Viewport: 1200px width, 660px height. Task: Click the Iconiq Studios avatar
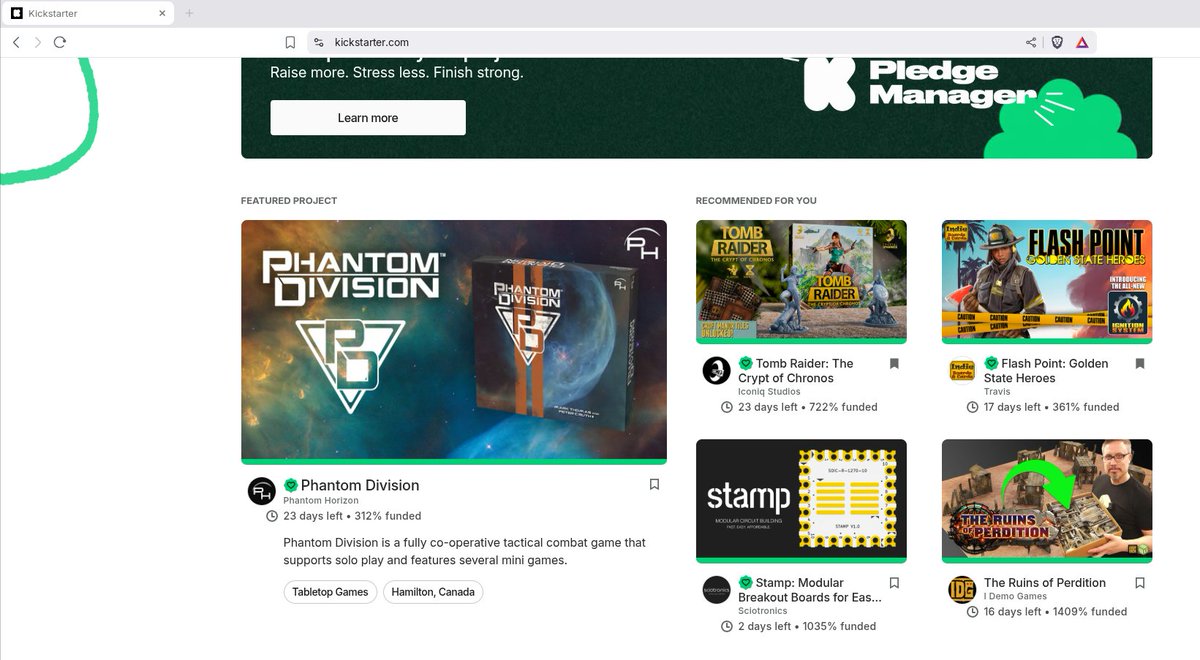tap(716, 370)
